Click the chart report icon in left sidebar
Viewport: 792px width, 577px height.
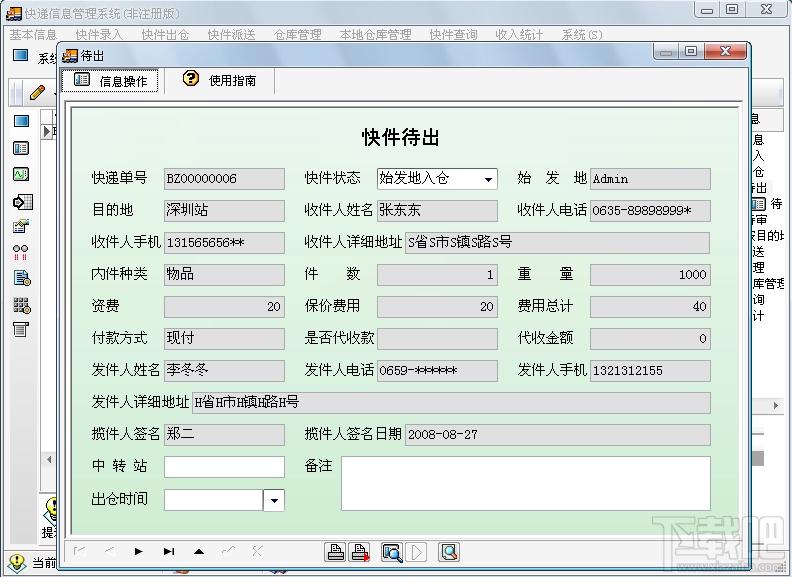pos(21,226)
